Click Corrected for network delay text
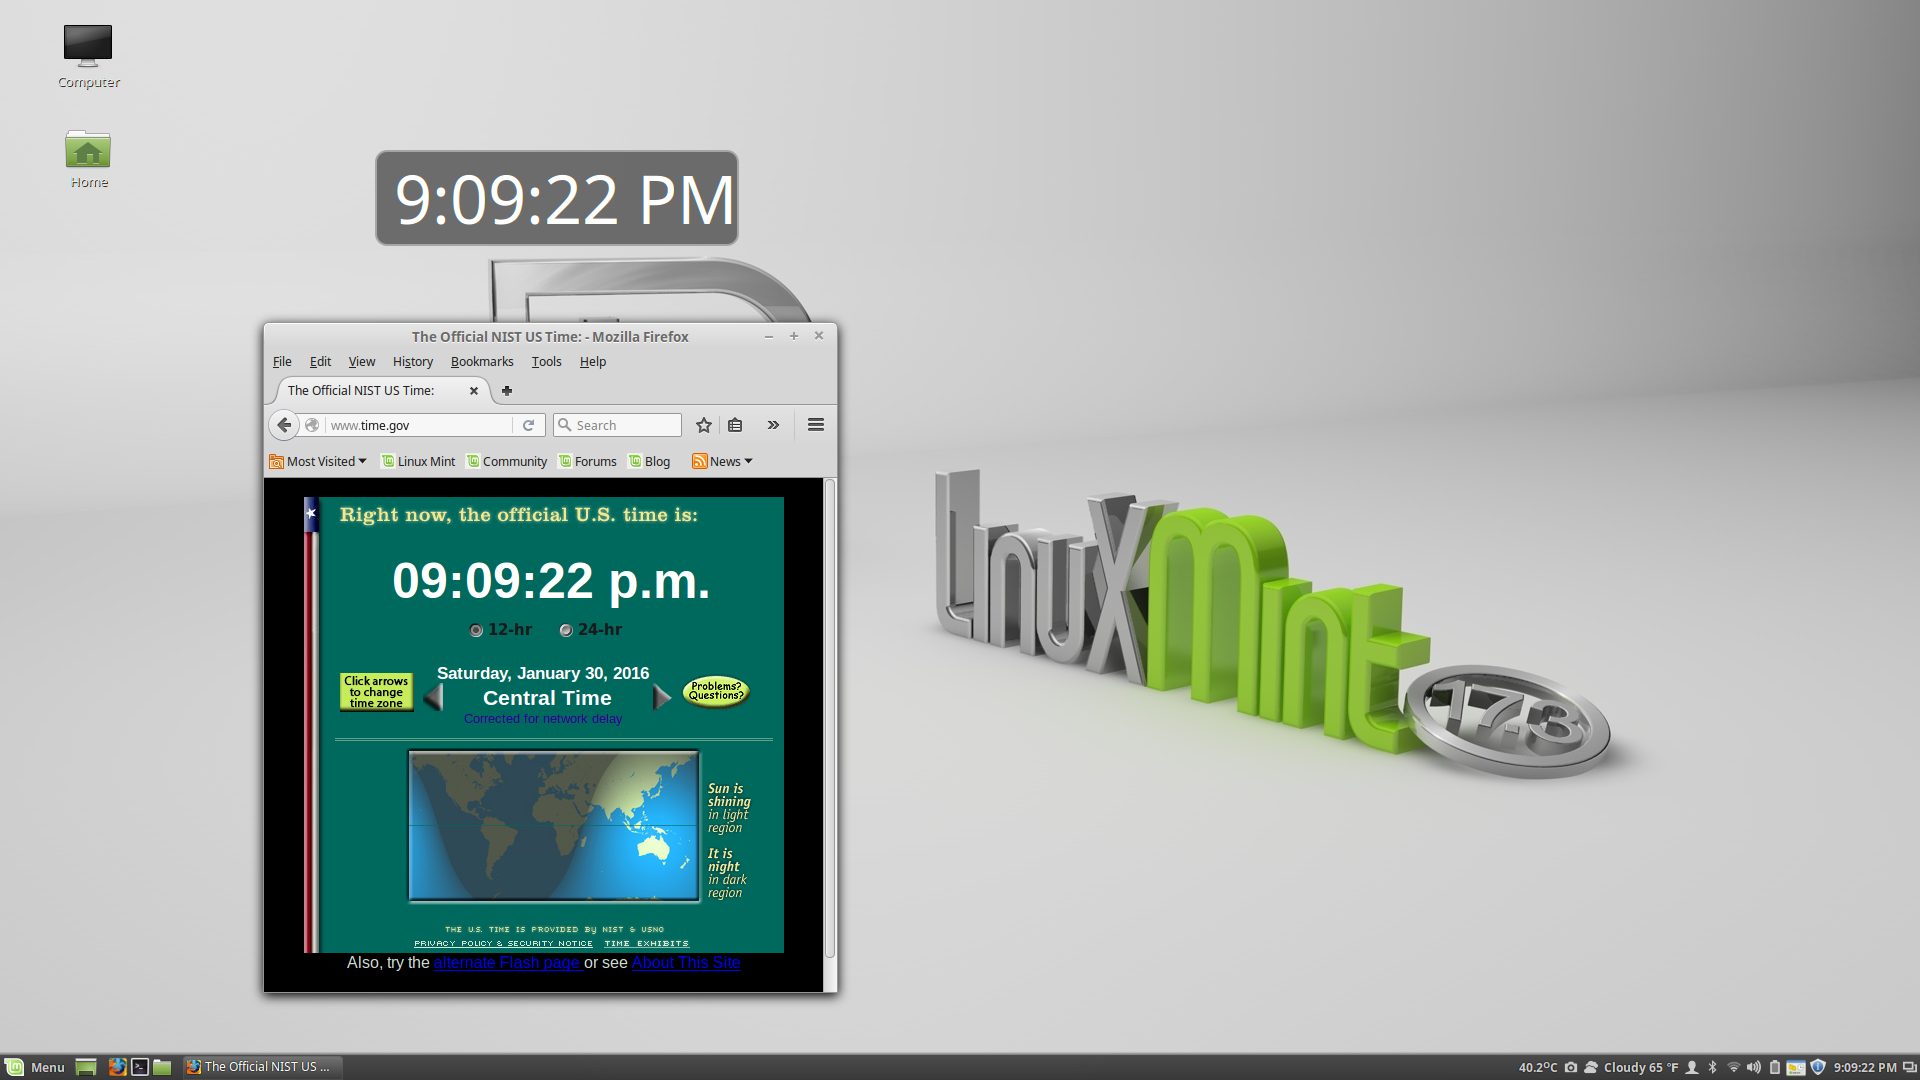Viewport: 1920px width, 1080px height. tap(543, 718)
